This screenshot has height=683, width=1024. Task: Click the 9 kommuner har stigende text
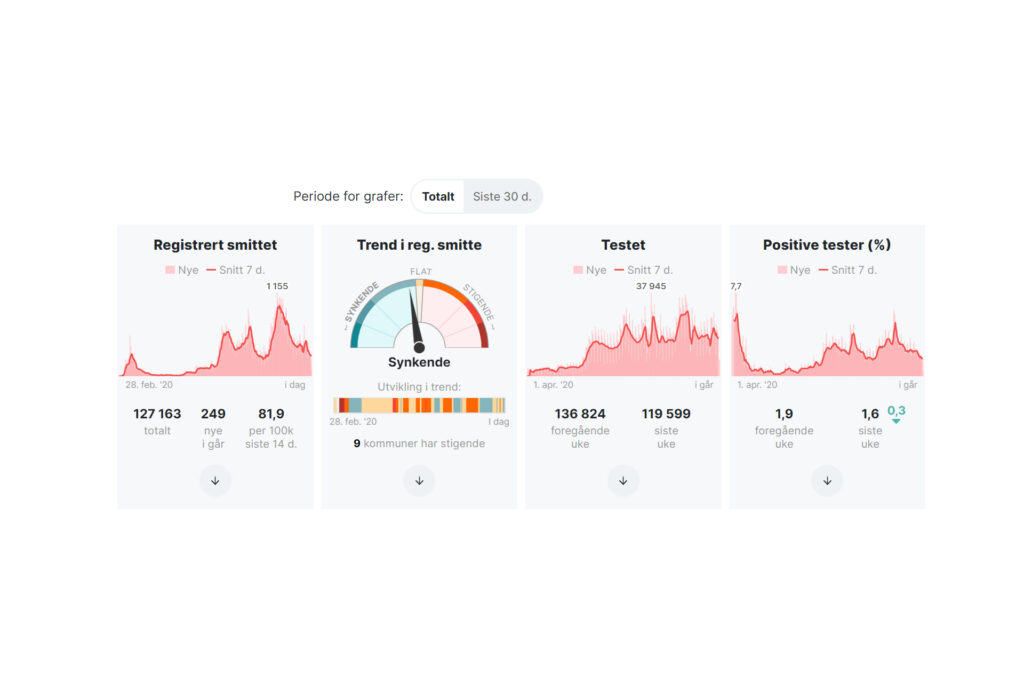pyautogui.click(x=419, y=443)
